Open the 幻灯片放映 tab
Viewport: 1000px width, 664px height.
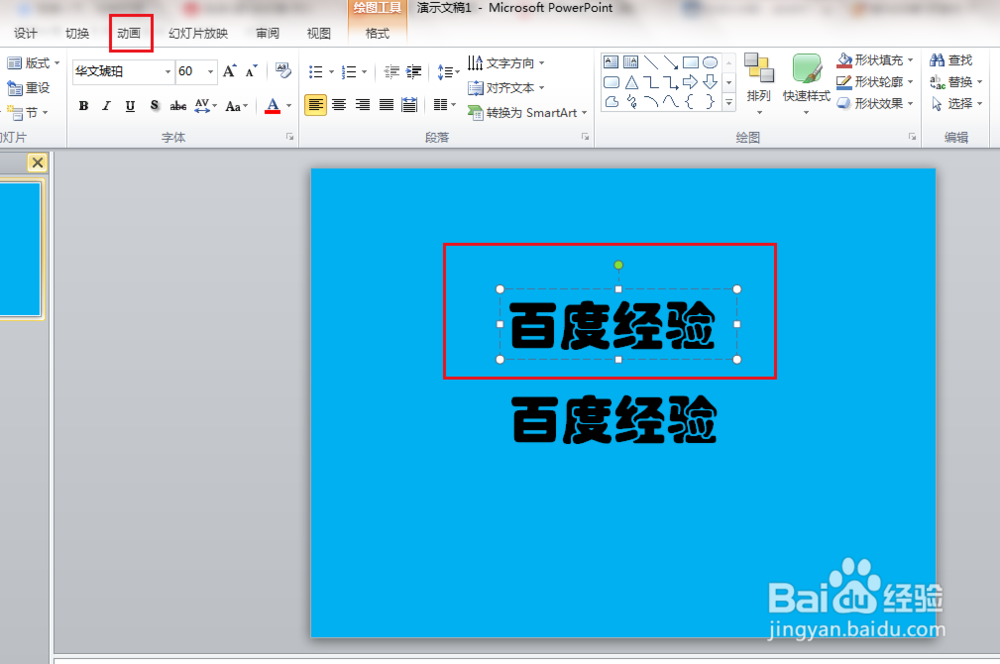coord(198,33)
